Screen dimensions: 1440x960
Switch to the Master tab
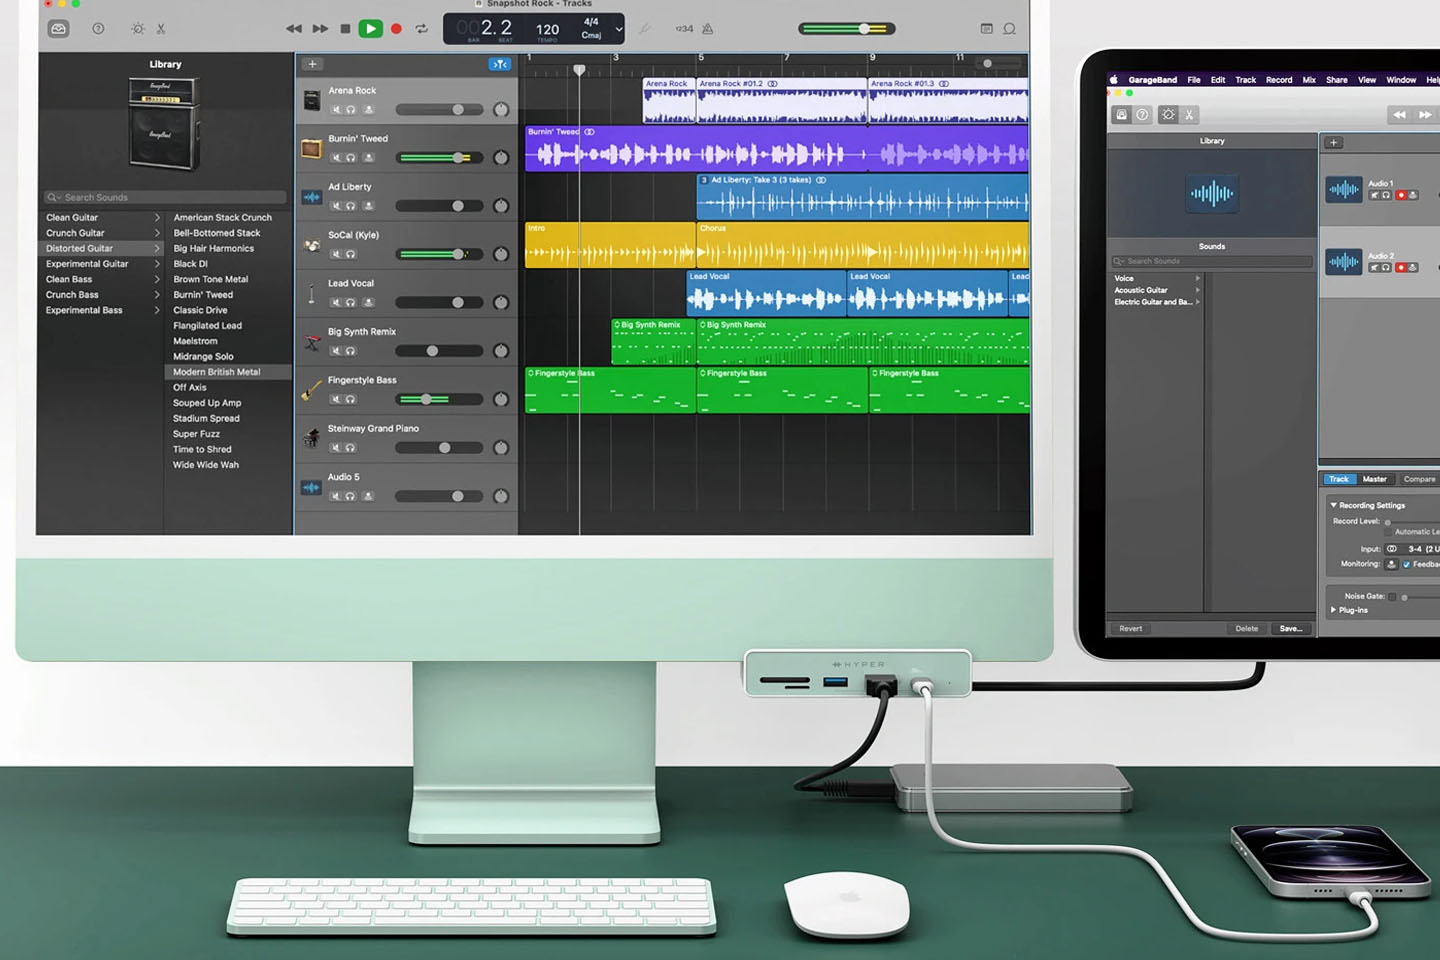pyautogui.click(x=1374, y=479)
